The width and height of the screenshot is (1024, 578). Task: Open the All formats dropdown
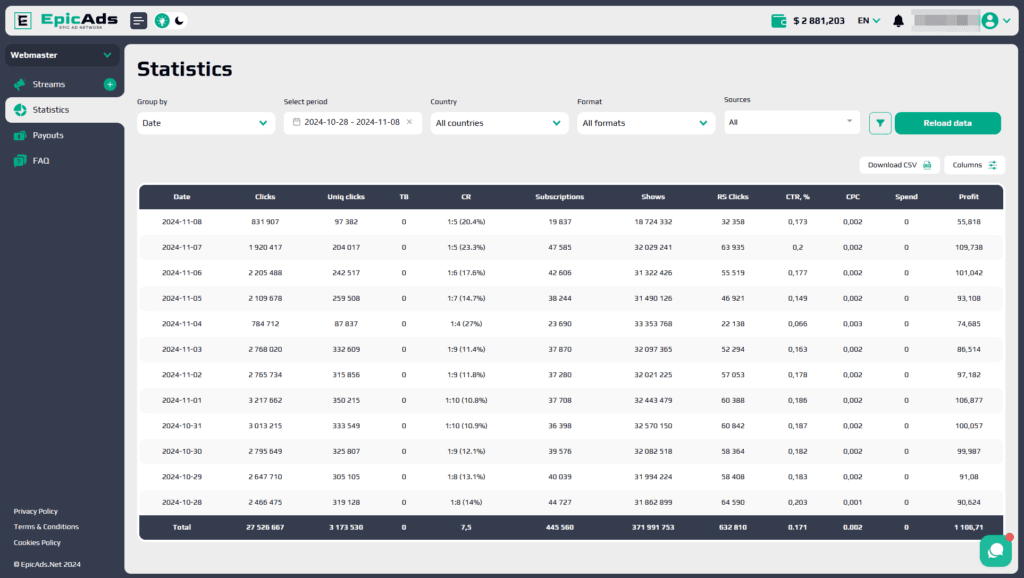tap(646, 123)
